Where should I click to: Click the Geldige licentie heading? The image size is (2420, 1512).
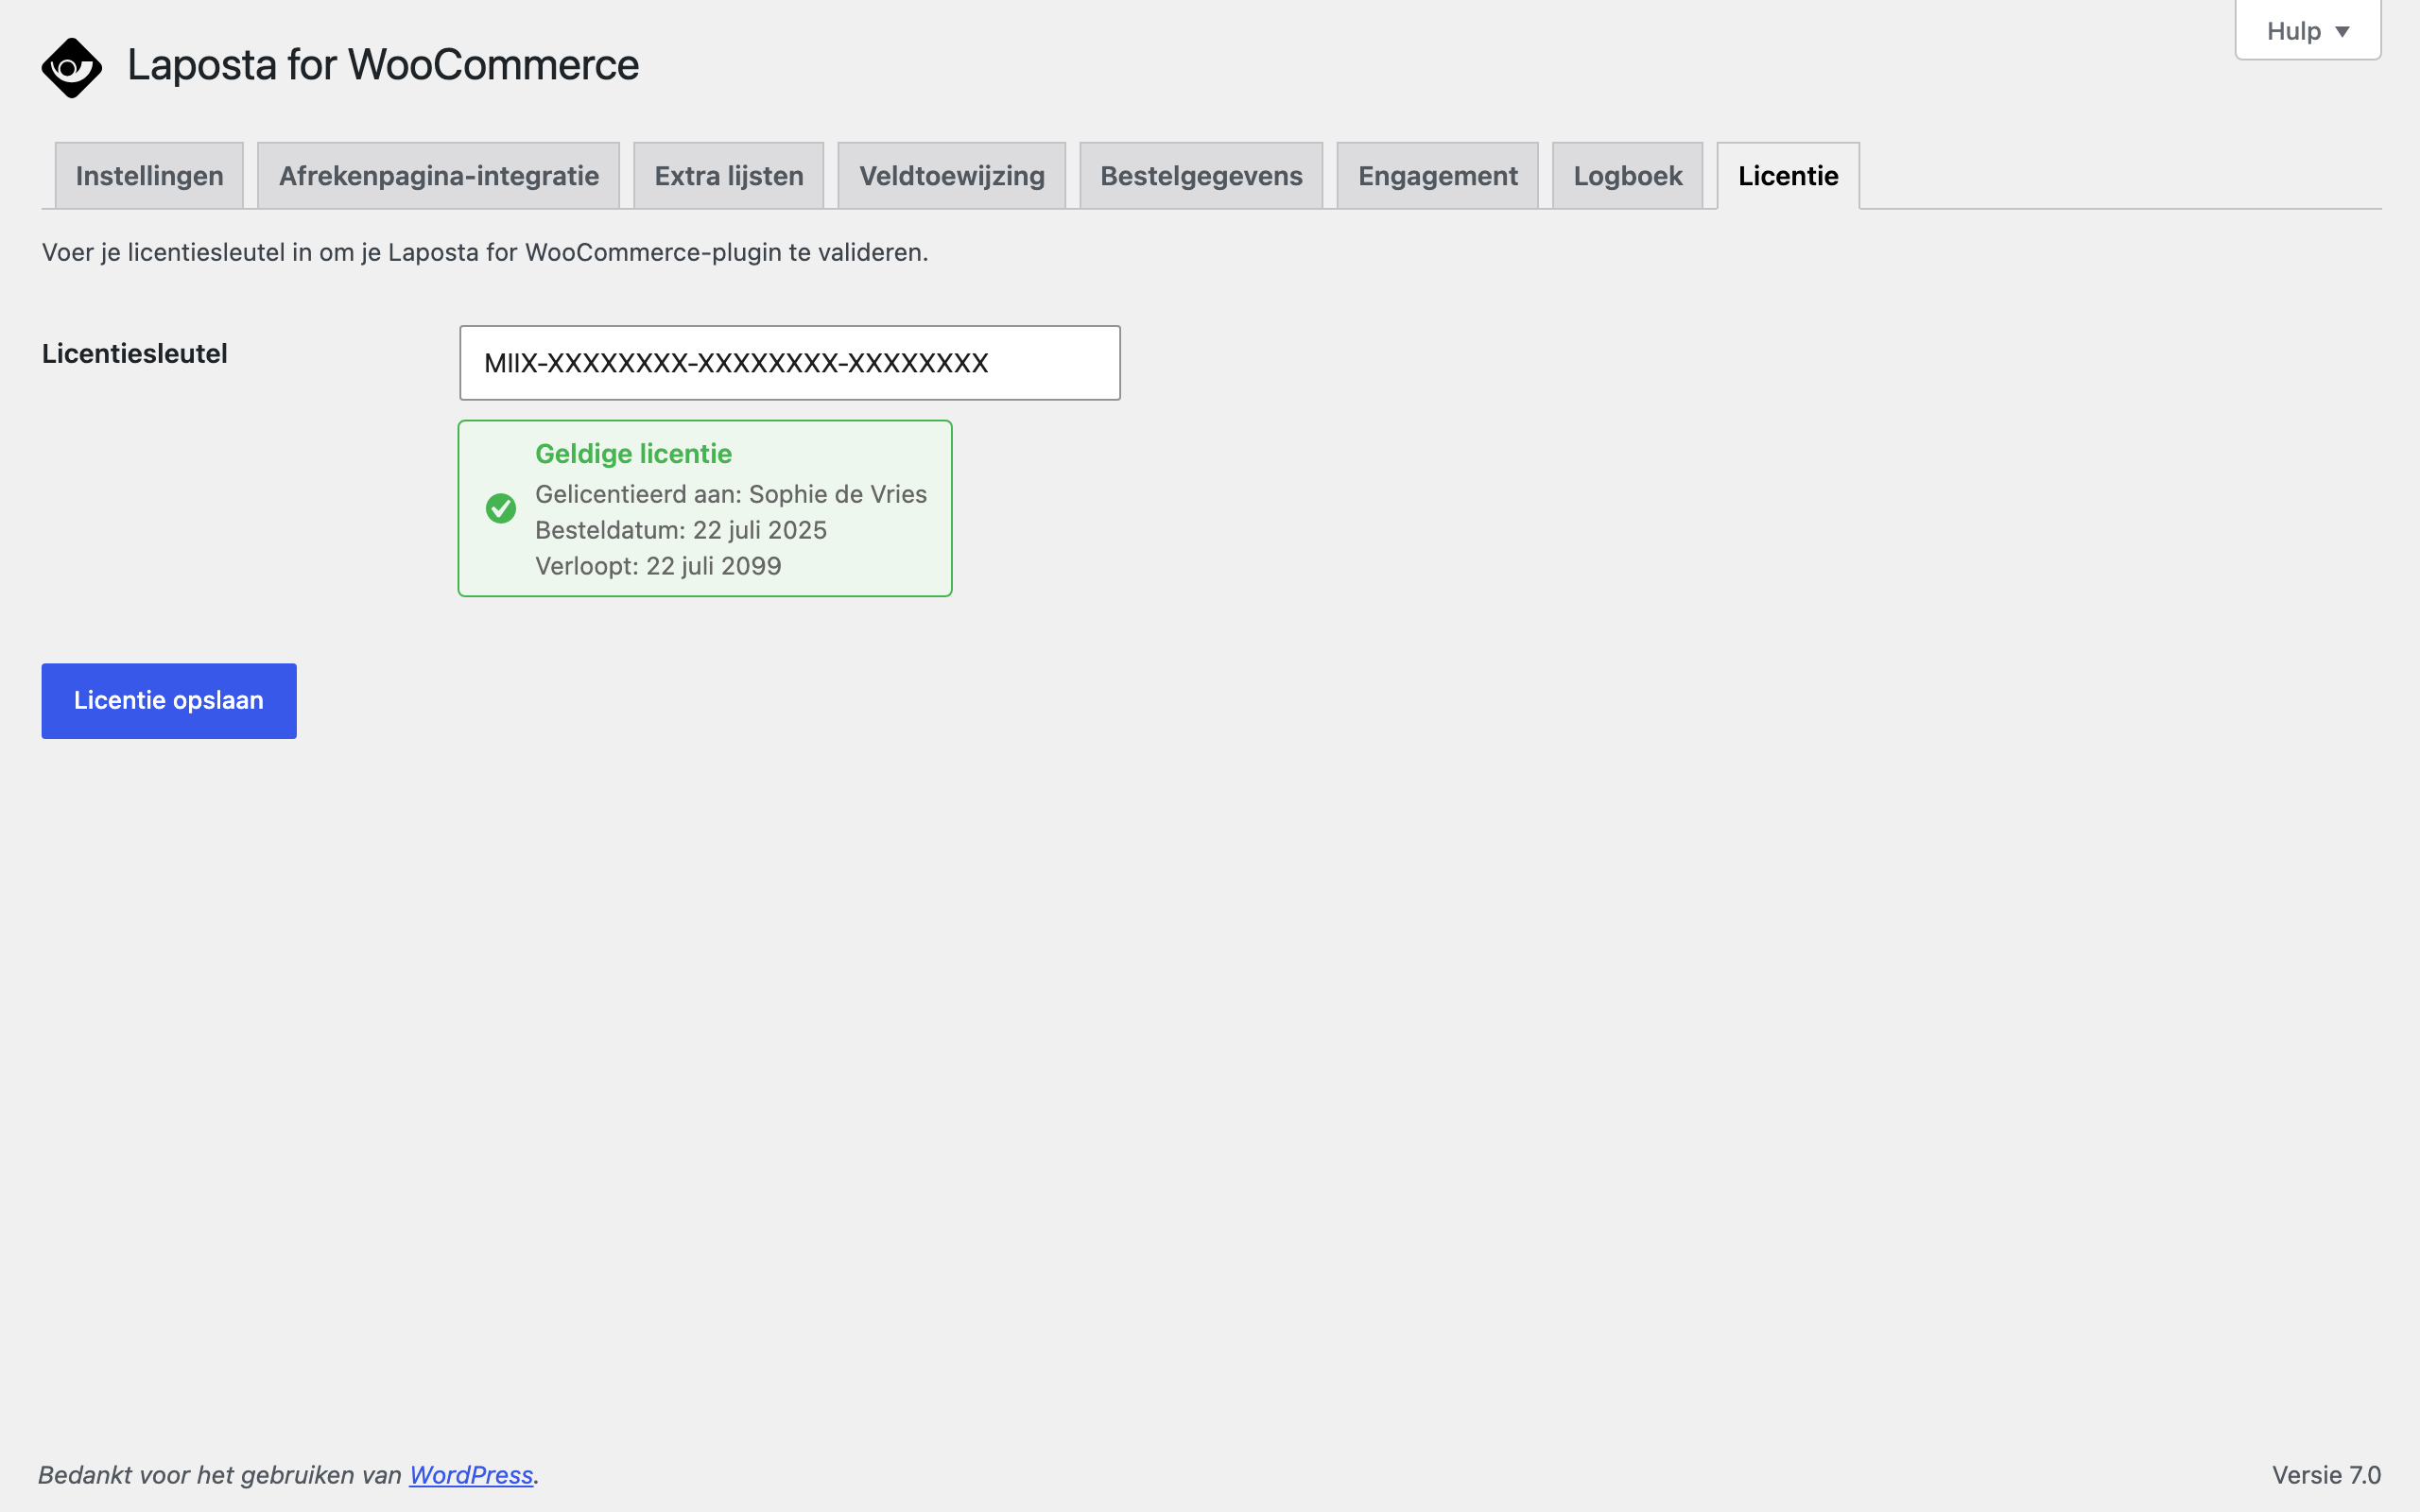tap(633, 454)
